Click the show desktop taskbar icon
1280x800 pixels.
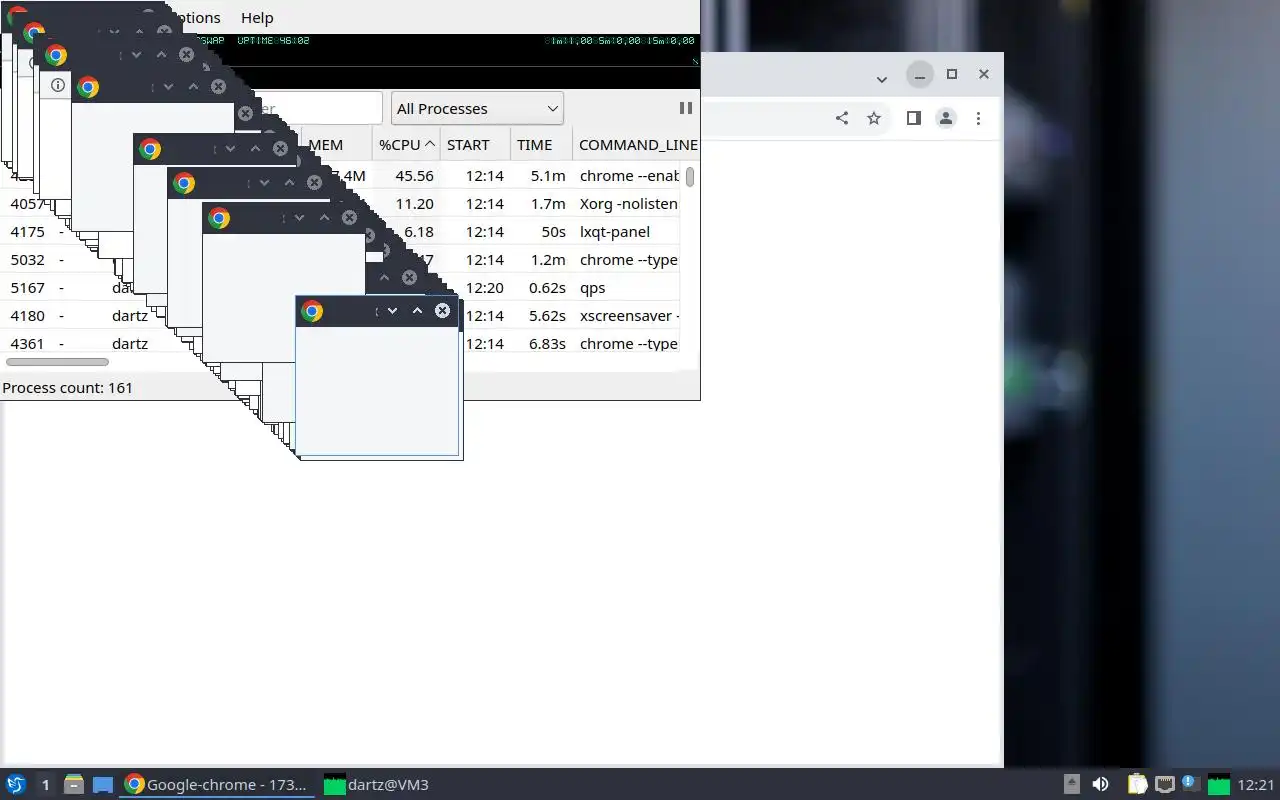point(103,784)
